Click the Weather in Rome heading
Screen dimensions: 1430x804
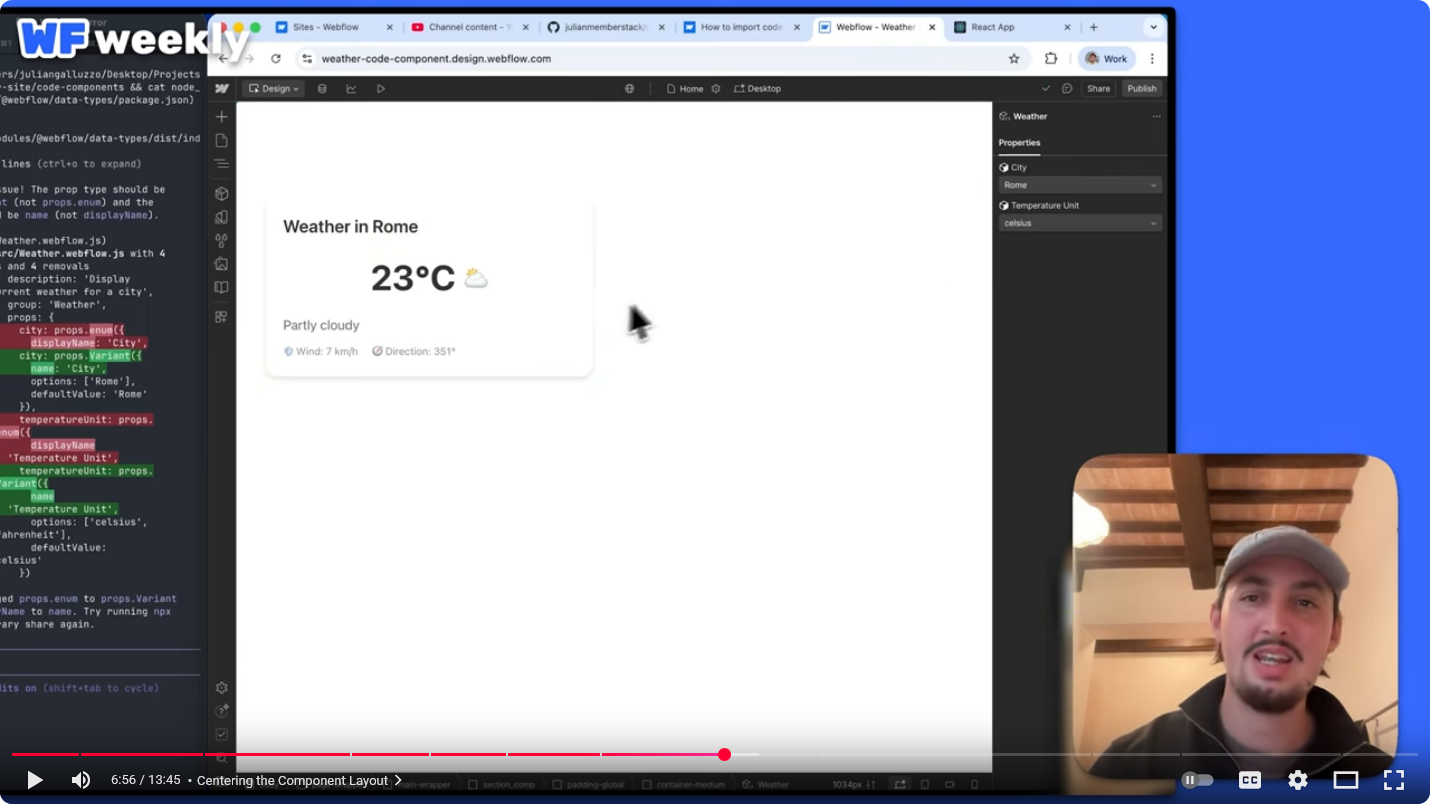click(x=351, y=227)
